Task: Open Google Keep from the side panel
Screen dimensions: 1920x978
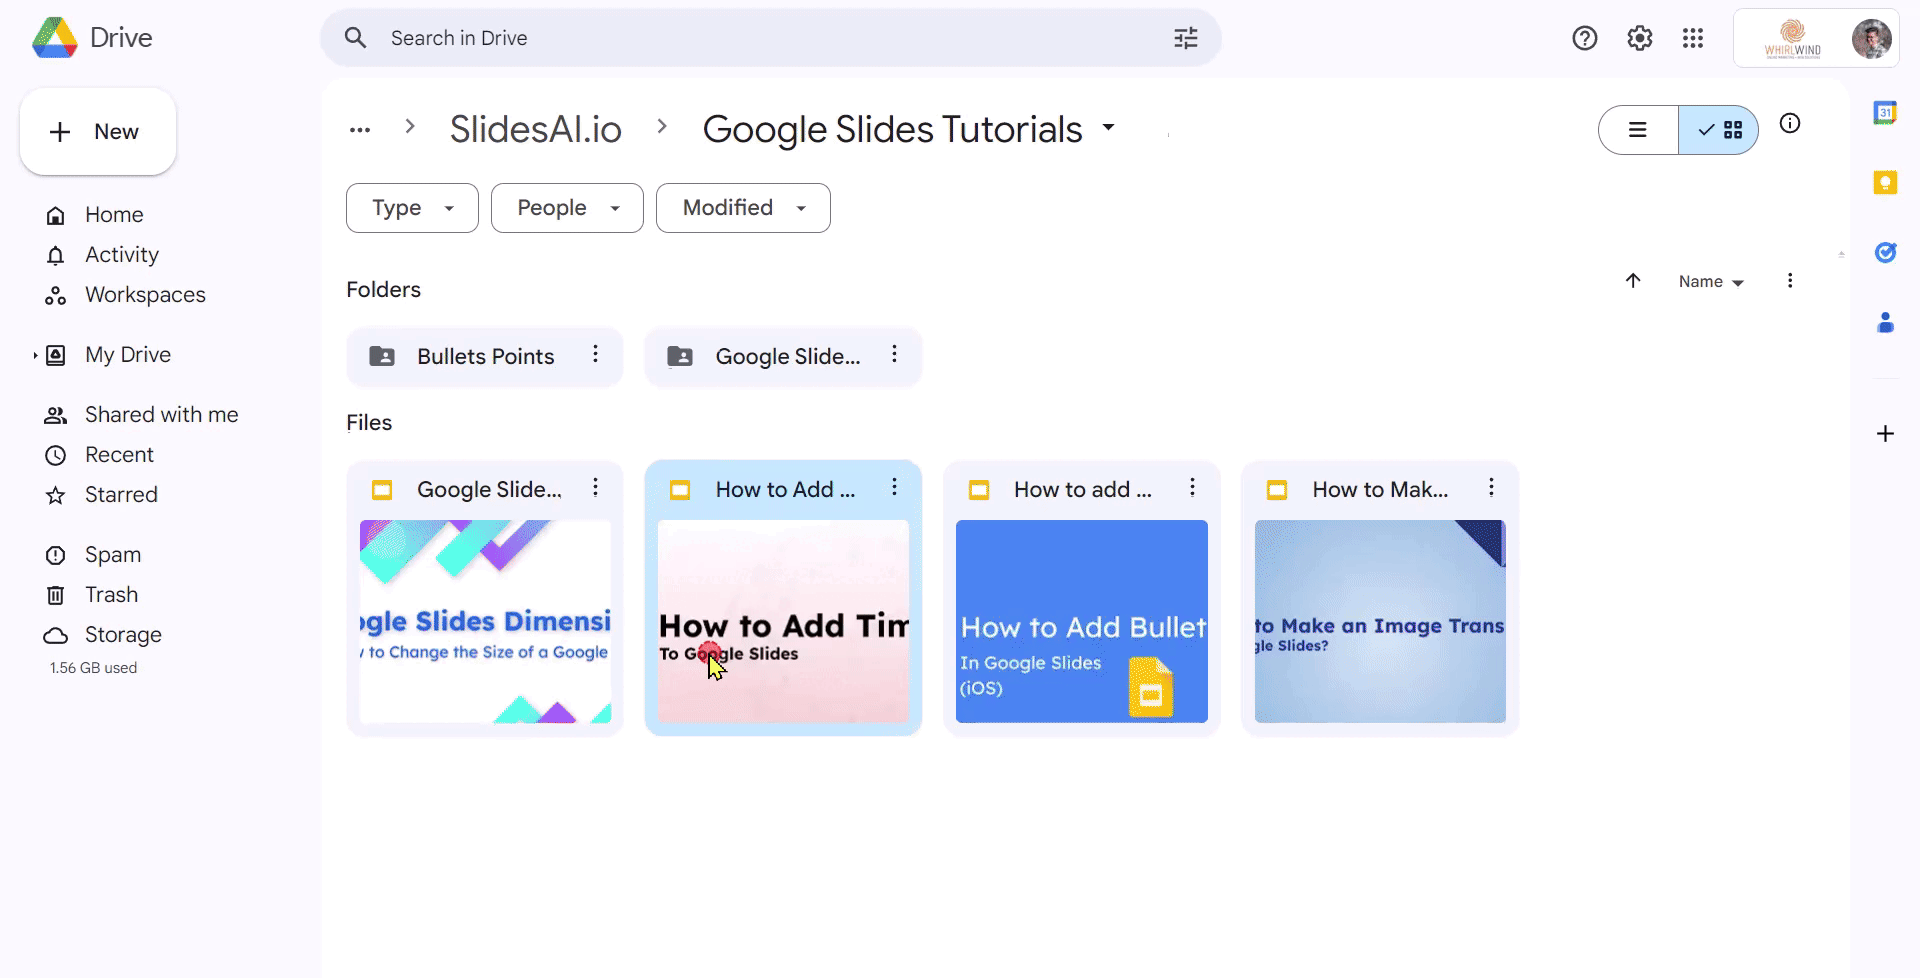Action: tap(1887, 182)
